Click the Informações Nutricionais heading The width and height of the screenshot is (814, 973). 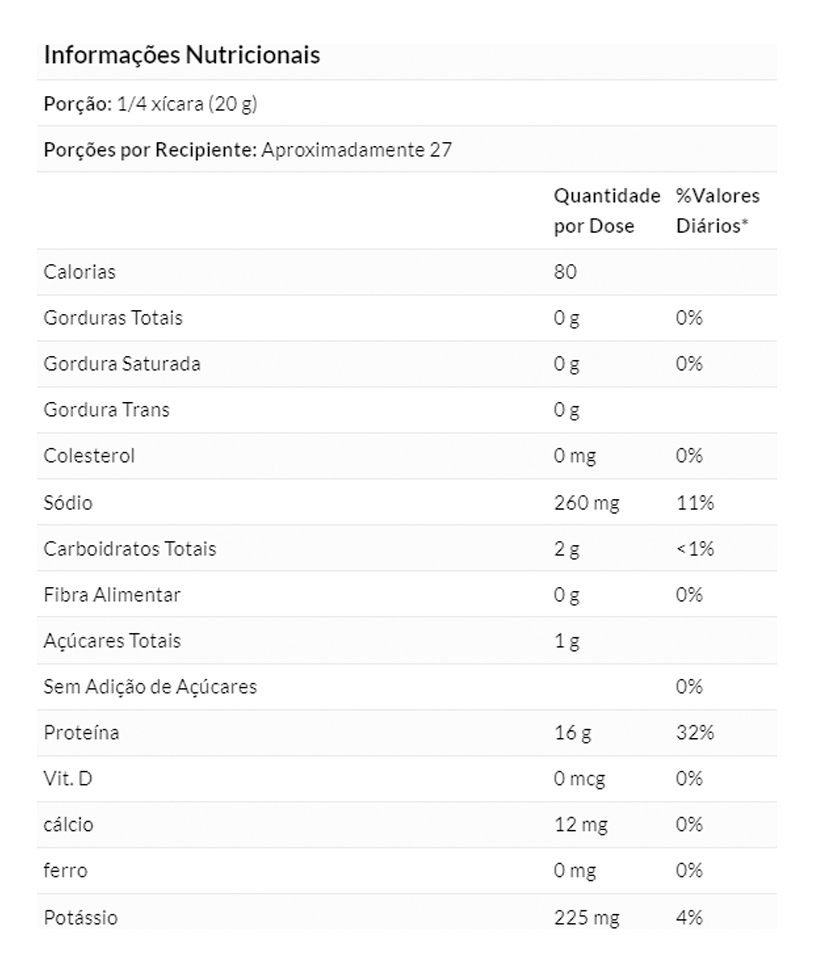click(182, 55)
